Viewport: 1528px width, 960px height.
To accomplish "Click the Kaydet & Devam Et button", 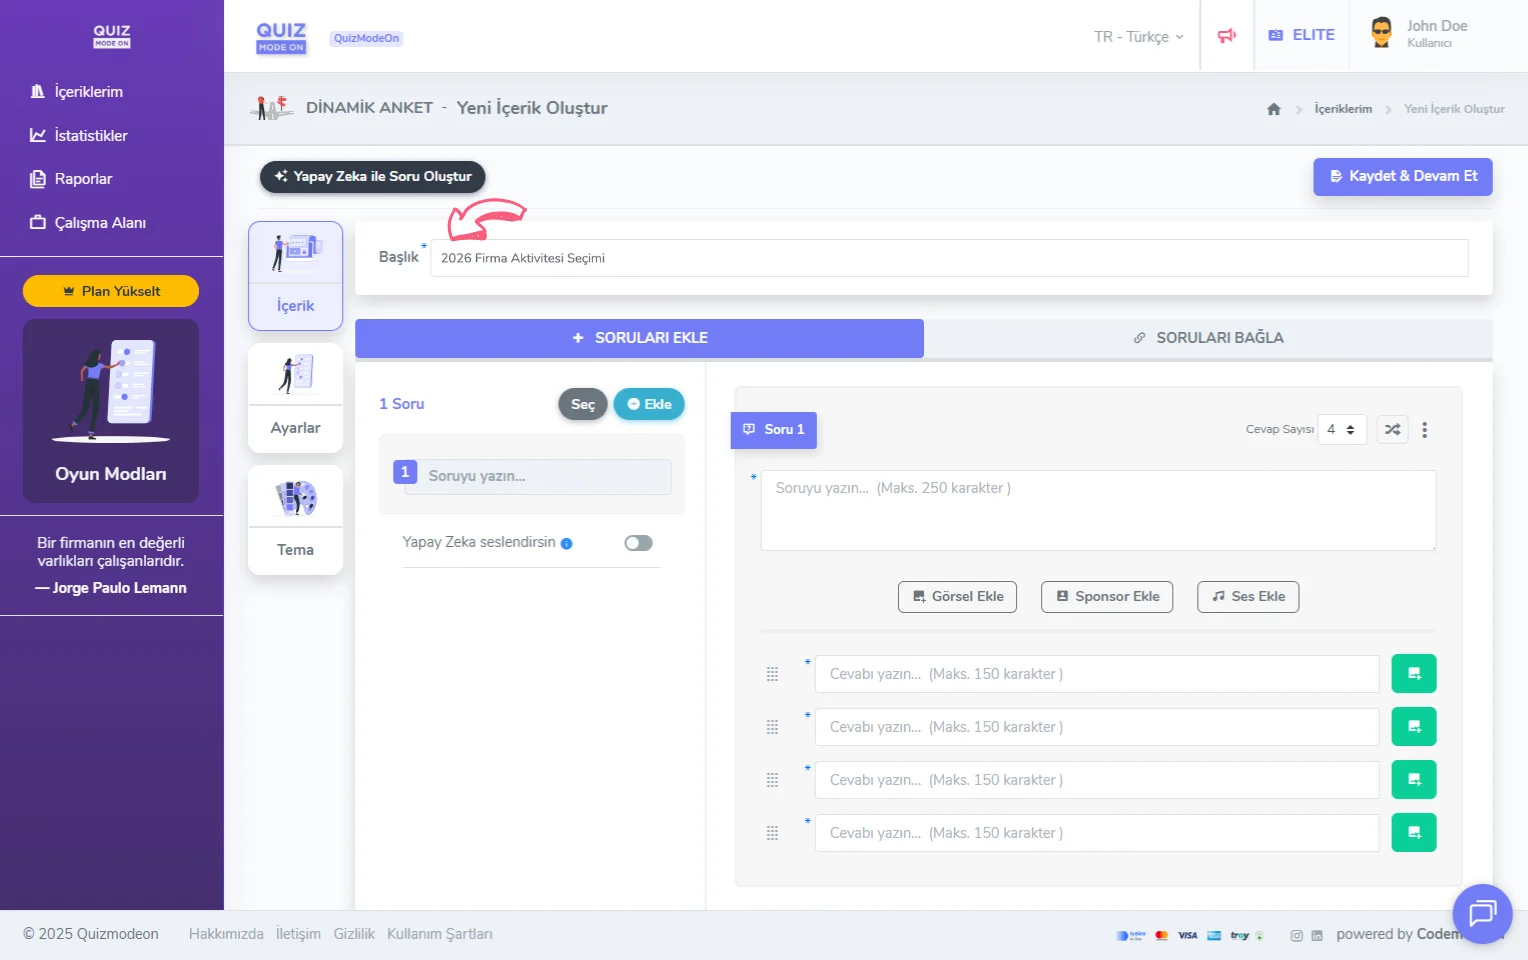I will 1402,176.
